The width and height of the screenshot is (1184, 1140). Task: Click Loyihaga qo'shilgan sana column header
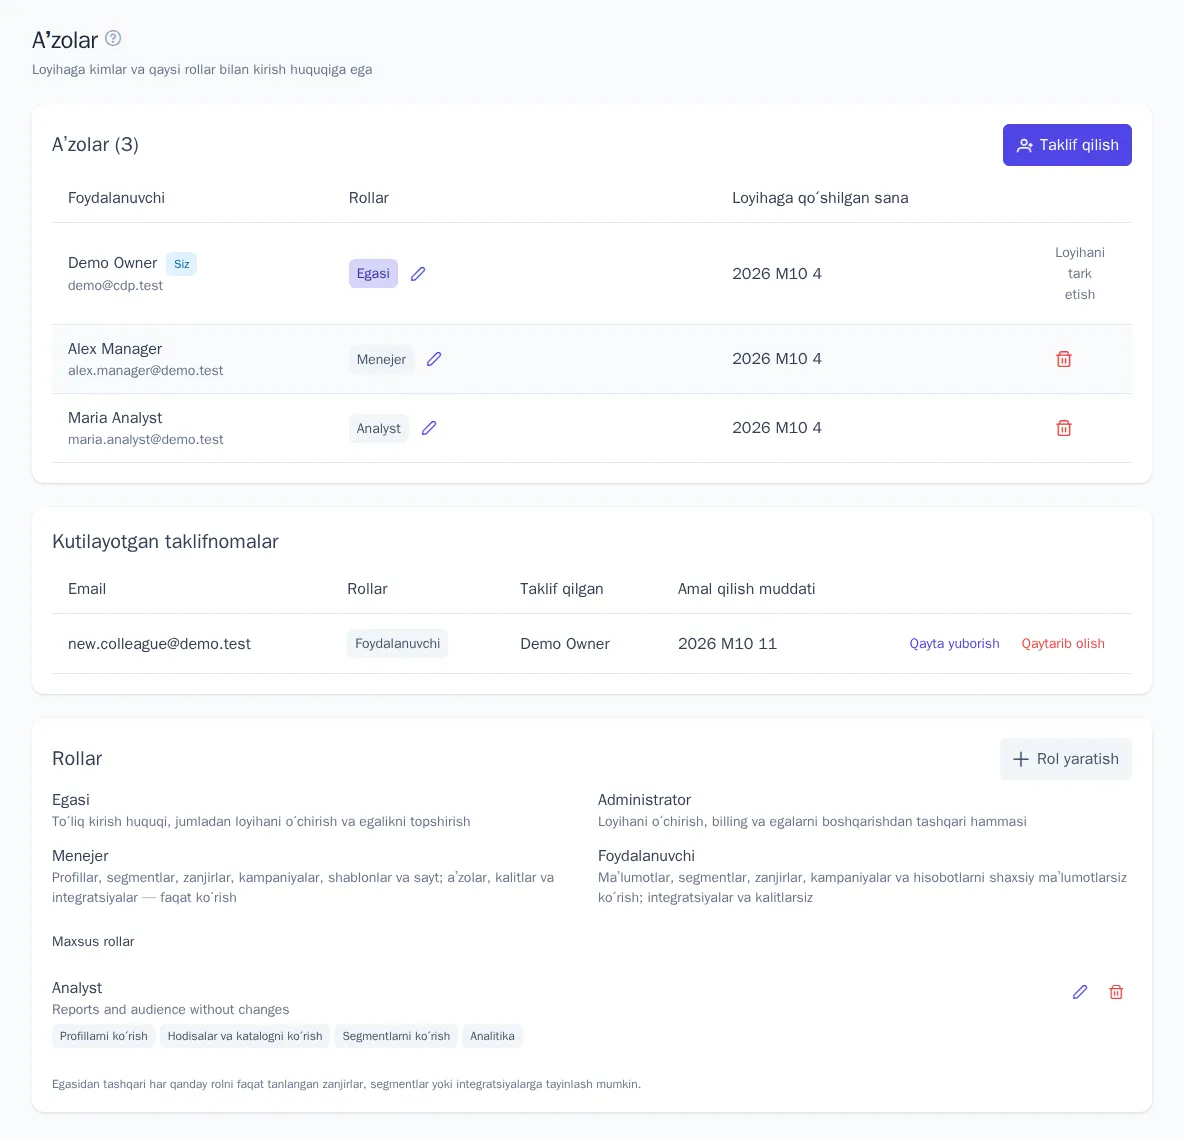(x=820, y=198)
